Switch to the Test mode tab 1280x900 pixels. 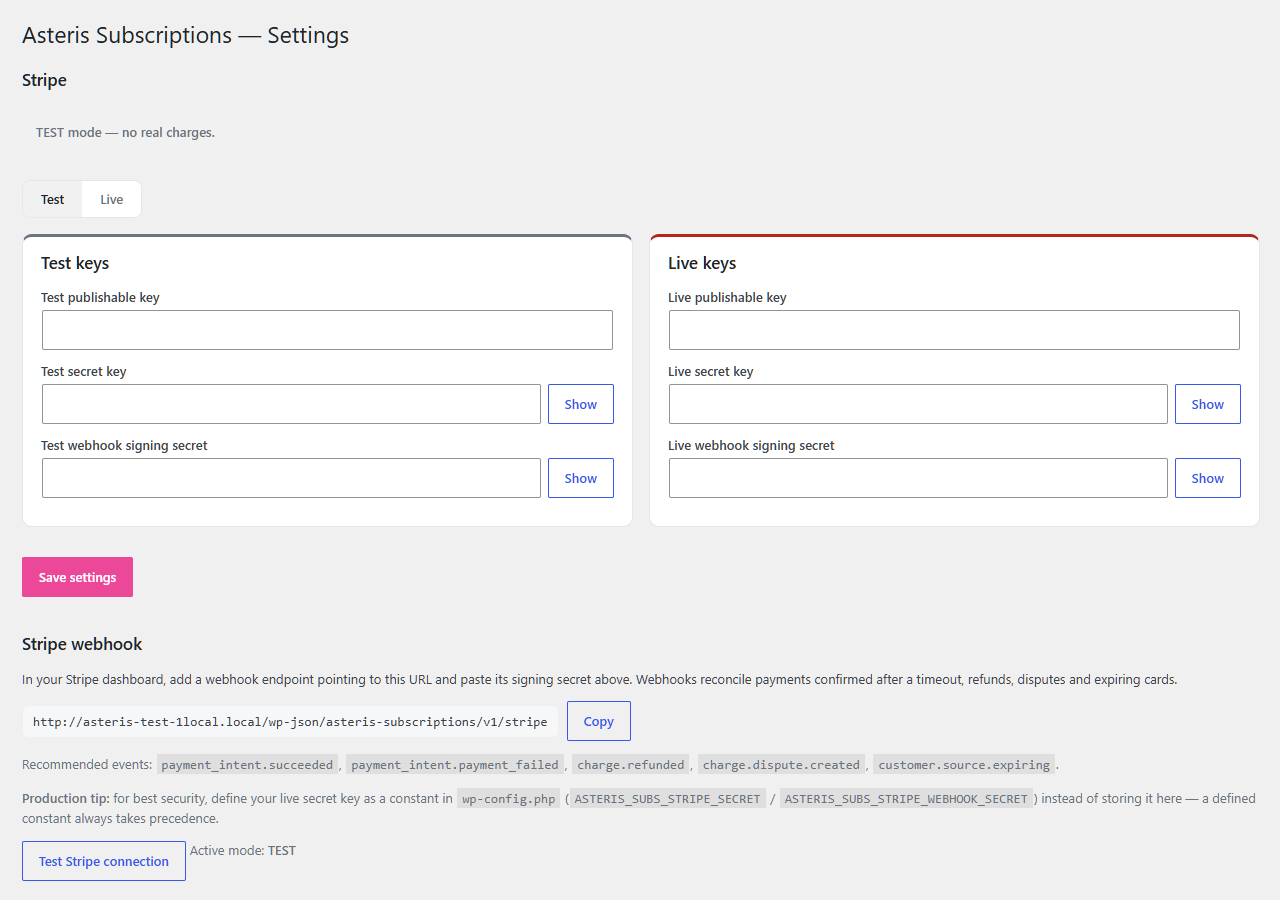pos(53,199)
